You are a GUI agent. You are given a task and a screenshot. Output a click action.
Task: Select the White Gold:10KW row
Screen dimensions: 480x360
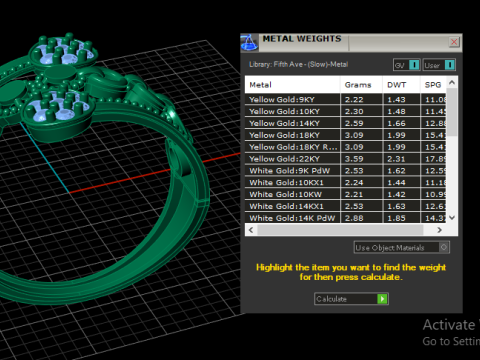345,194
